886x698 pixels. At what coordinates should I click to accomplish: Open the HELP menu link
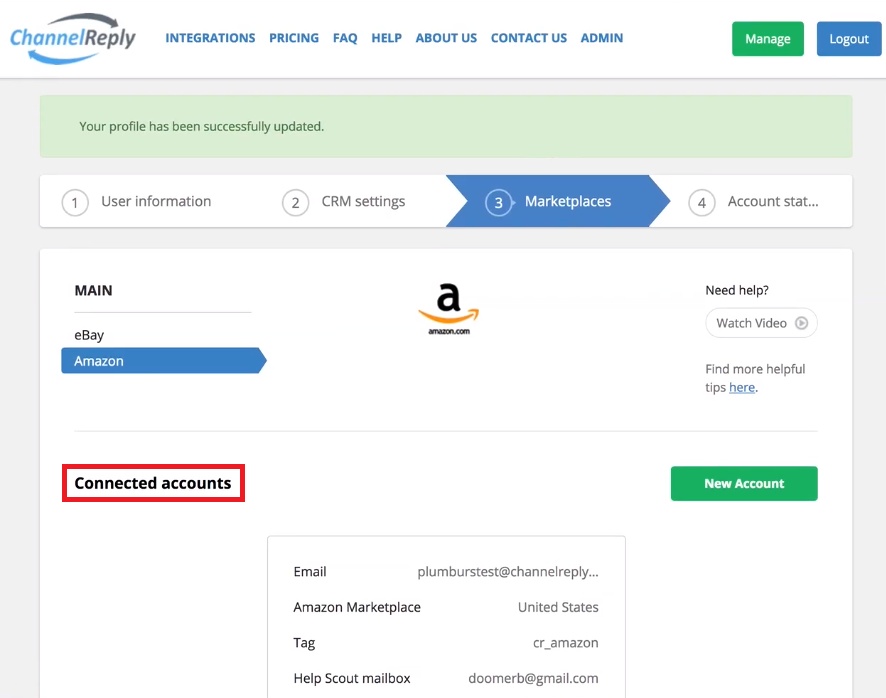(386, 38)
